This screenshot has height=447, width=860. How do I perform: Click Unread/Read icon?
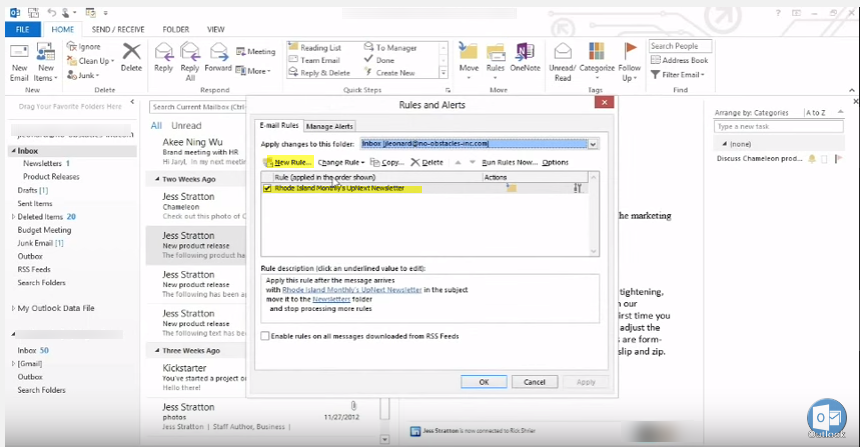[563, 52]
